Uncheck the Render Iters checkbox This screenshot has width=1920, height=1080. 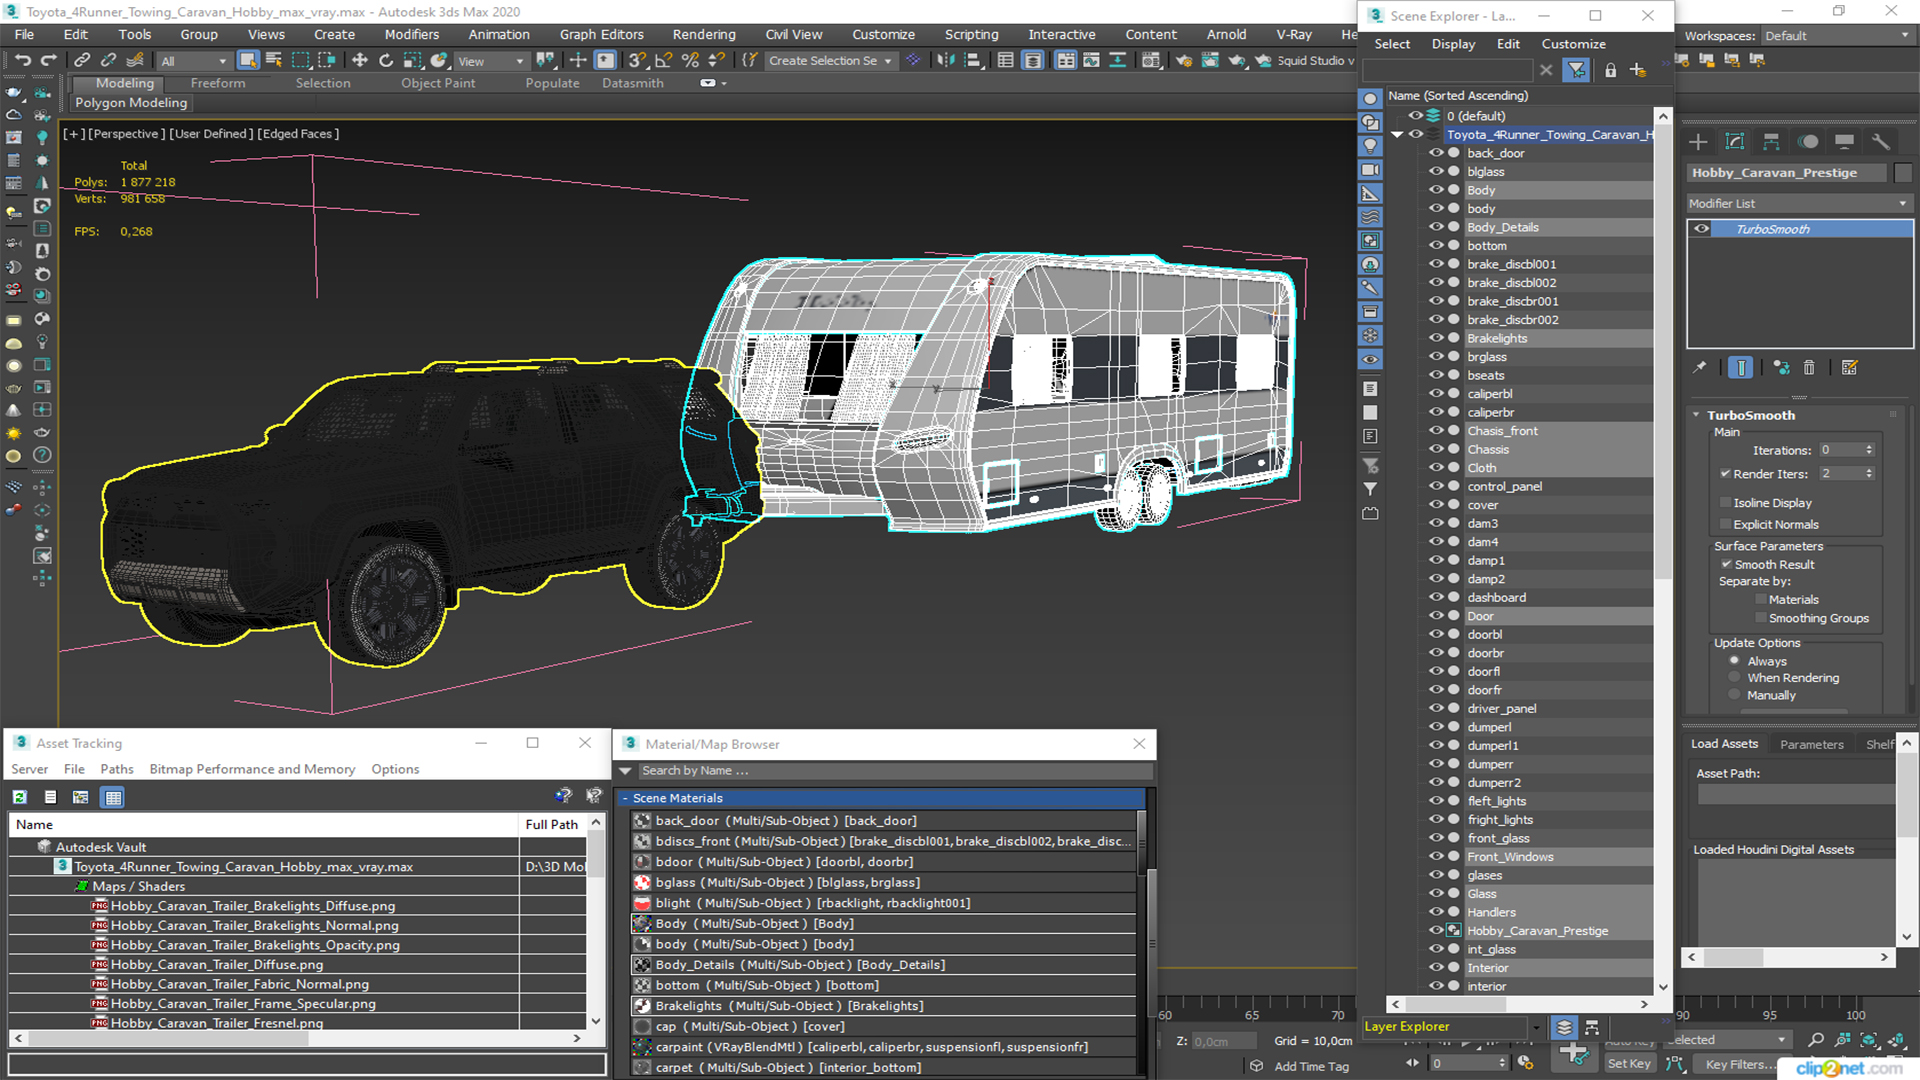point(1726,474)
